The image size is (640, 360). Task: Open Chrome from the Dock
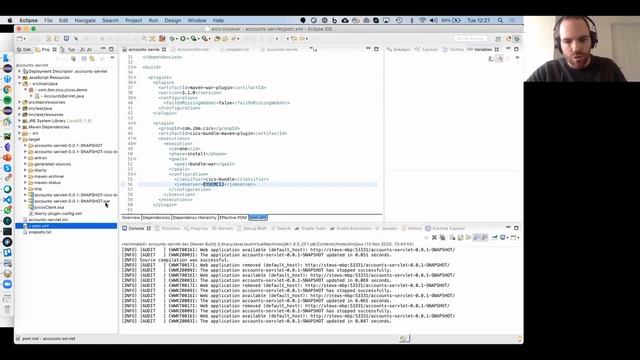(x=7, y=89)
